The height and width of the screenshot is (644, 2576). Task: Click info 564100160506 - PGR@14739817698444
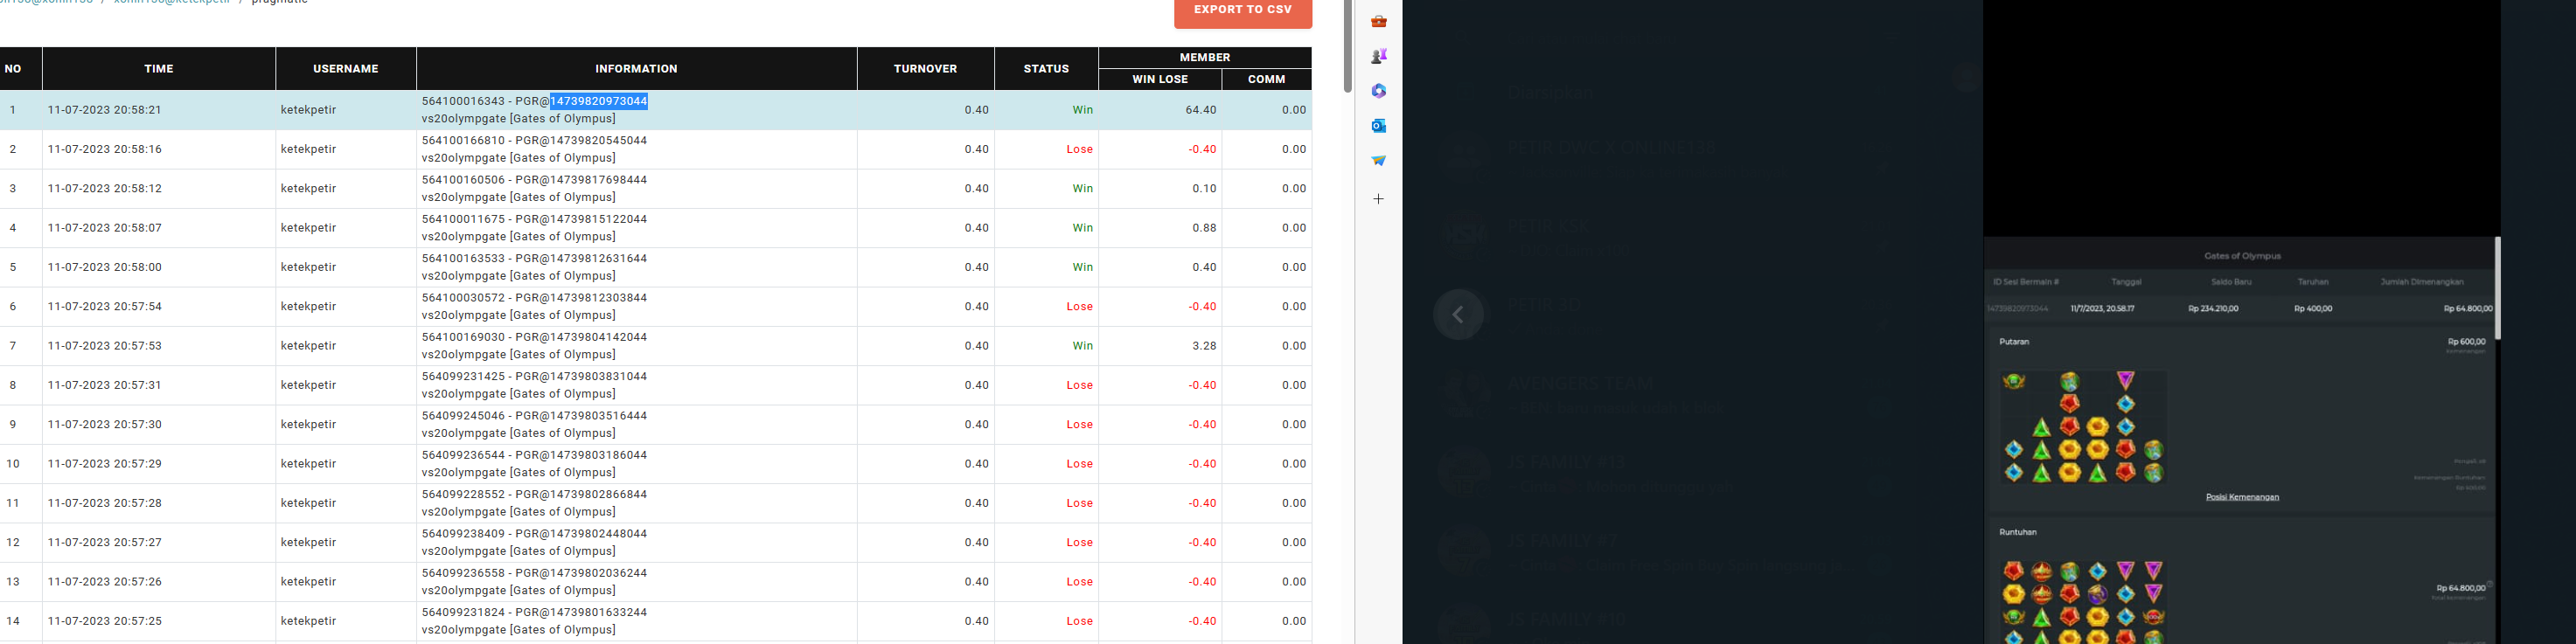[x=534, y=180]
